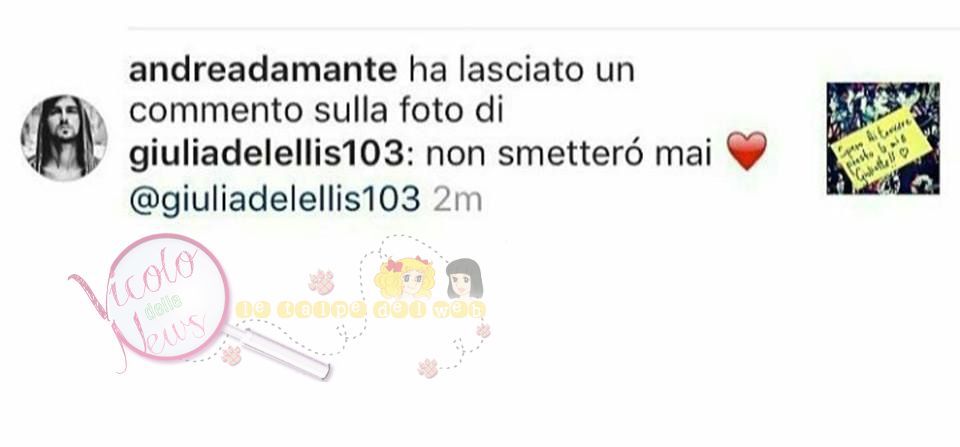Click the 'non smetteró mai' comment text
The width and height of the screenshot is (960, 447).
pos(569,155)
